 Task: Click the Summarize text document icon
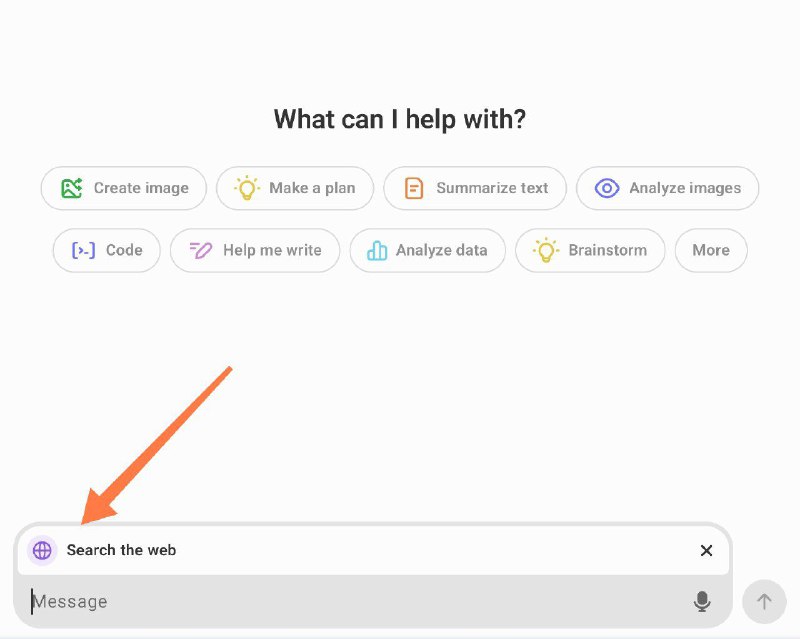(414, 188)
